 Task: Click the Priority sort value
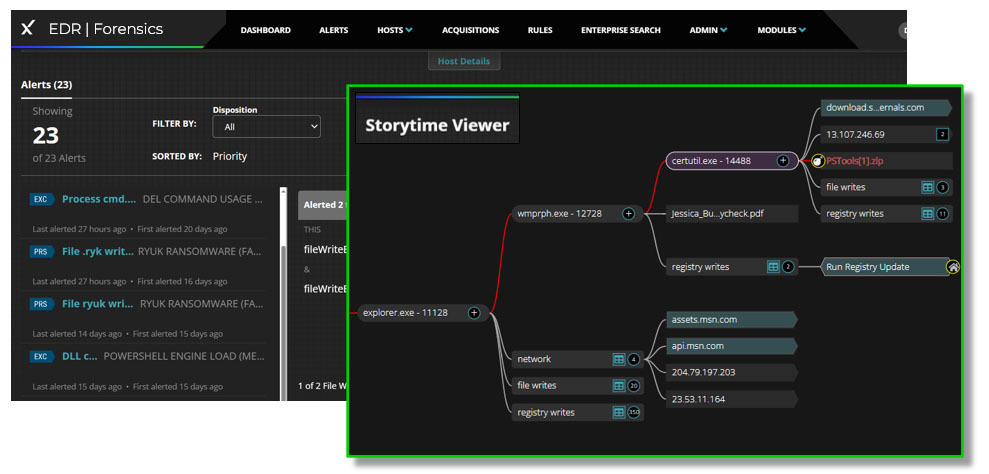click(x=230, y=157)
